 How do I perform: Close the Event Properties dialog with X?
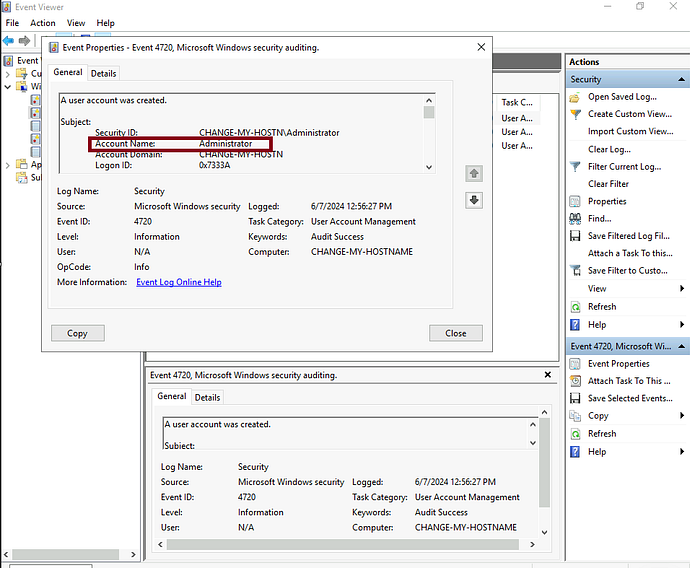coord(481,47)
